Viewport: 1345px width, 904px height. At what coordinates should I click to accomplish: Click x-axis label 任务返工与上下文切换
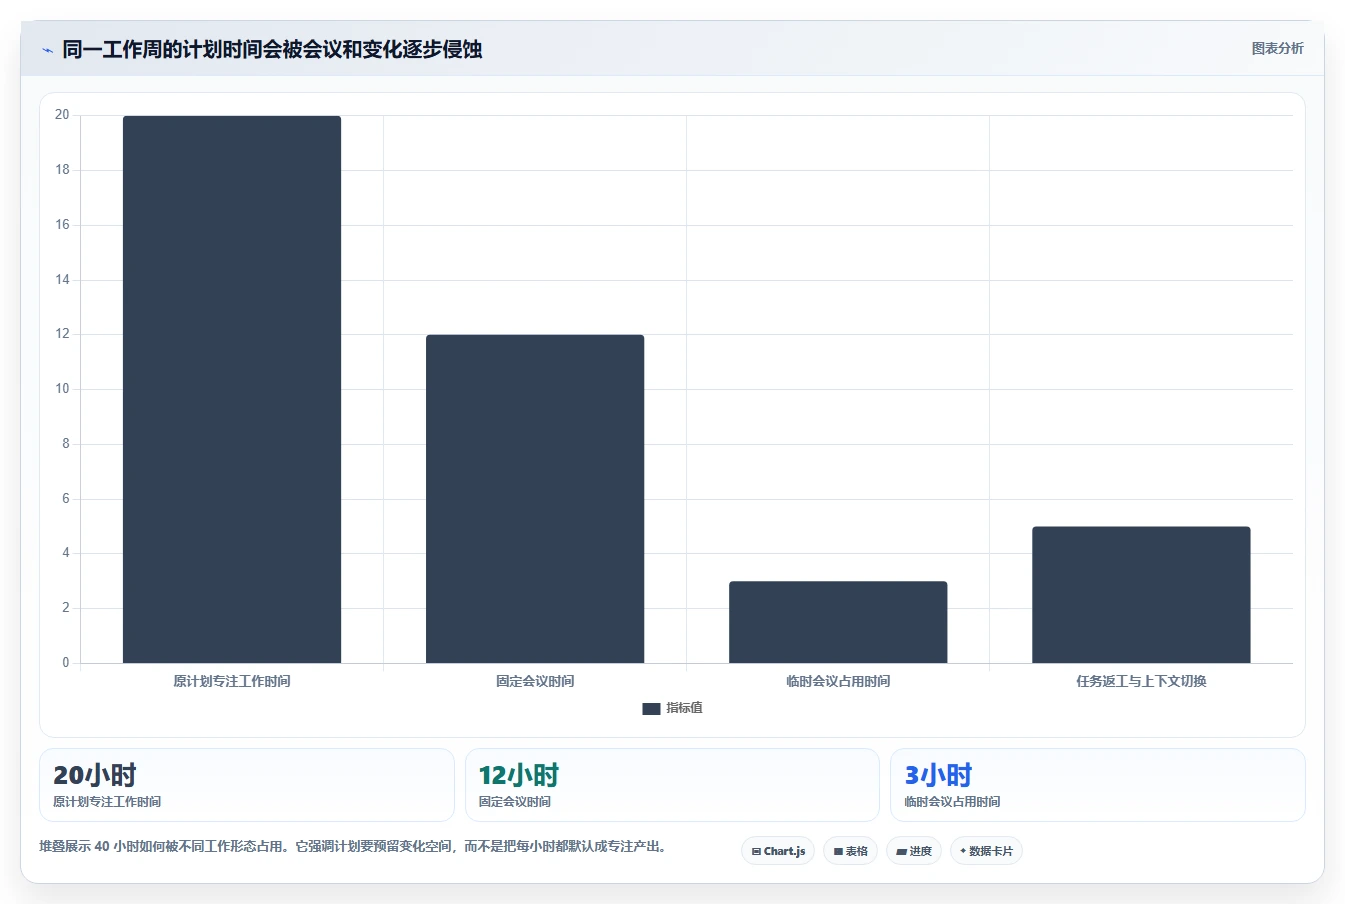(1141, 681)
